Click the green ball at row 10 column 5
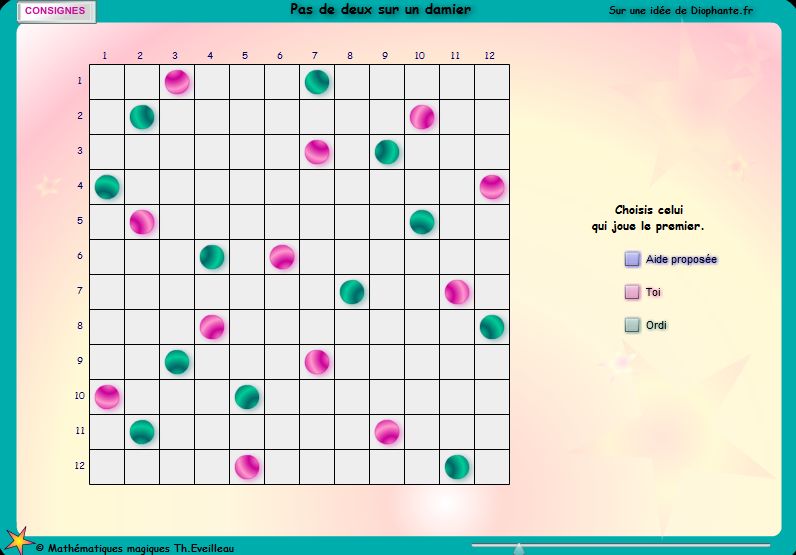Viewport: 796px width, 555px height. pyautogui.click(x=247, y=398)
